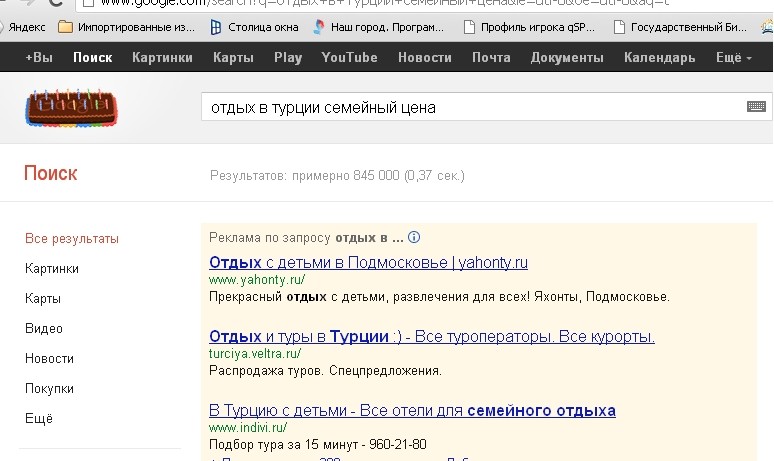
Task: Open the Профиль игрока qSP bookmark
Action: pyautogui.click(x=529, y=27)
